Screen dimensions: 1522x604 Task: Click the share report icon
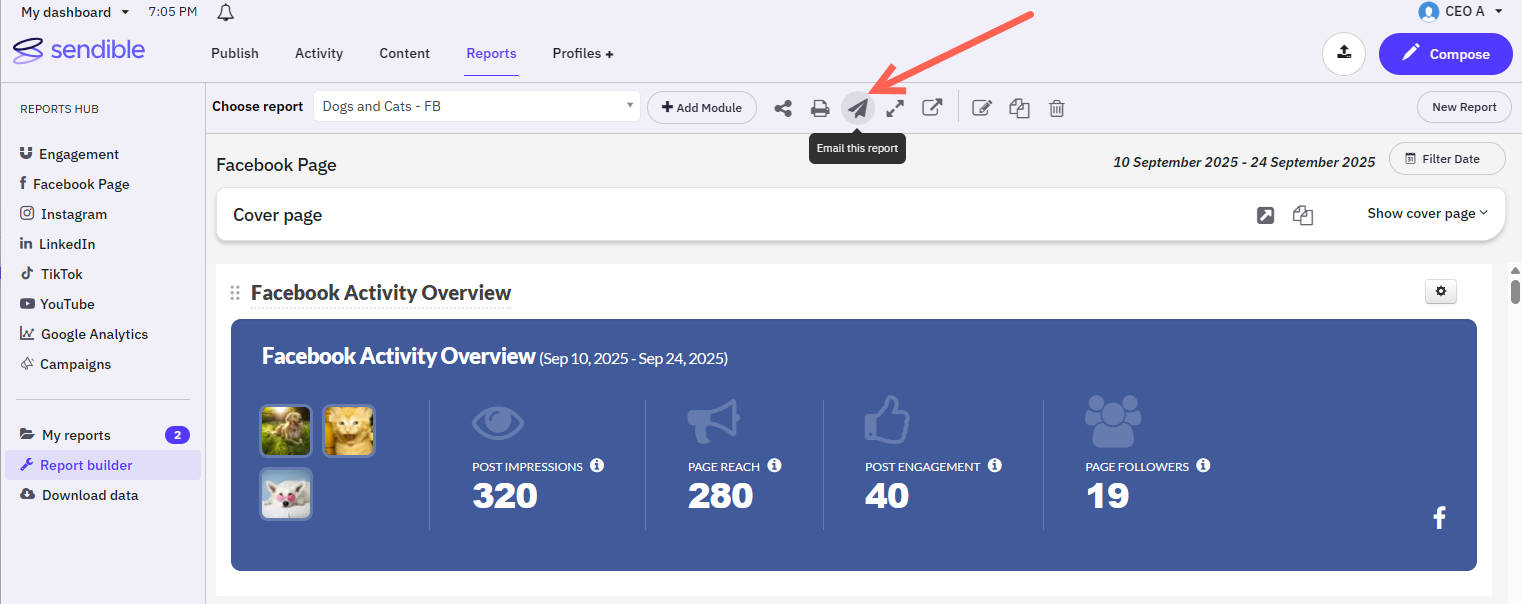783,108
